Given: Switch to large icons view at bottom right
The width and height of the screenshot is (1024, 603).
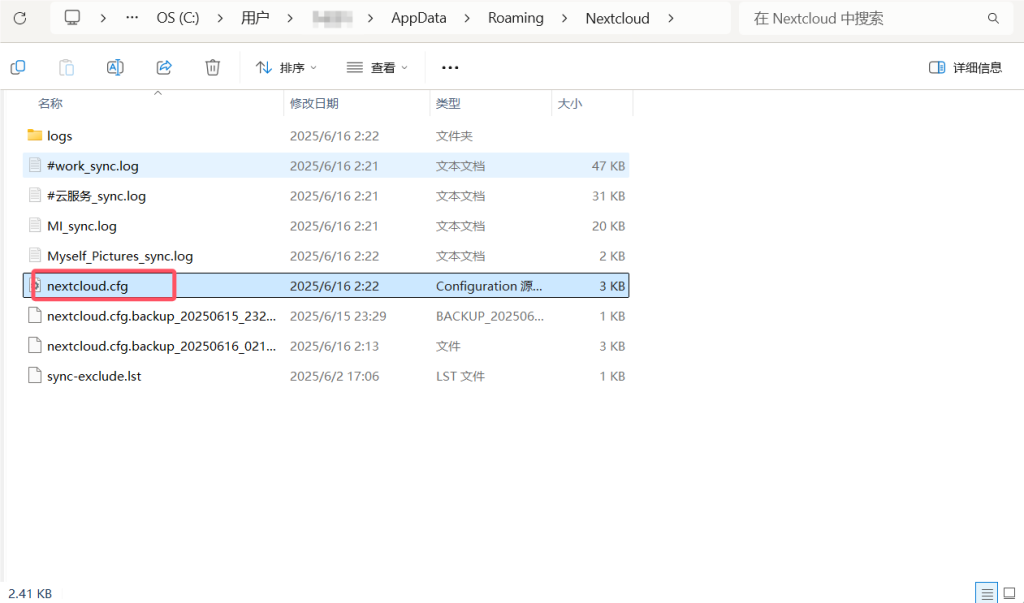Looking at the screenshot, I should 1008,593.
